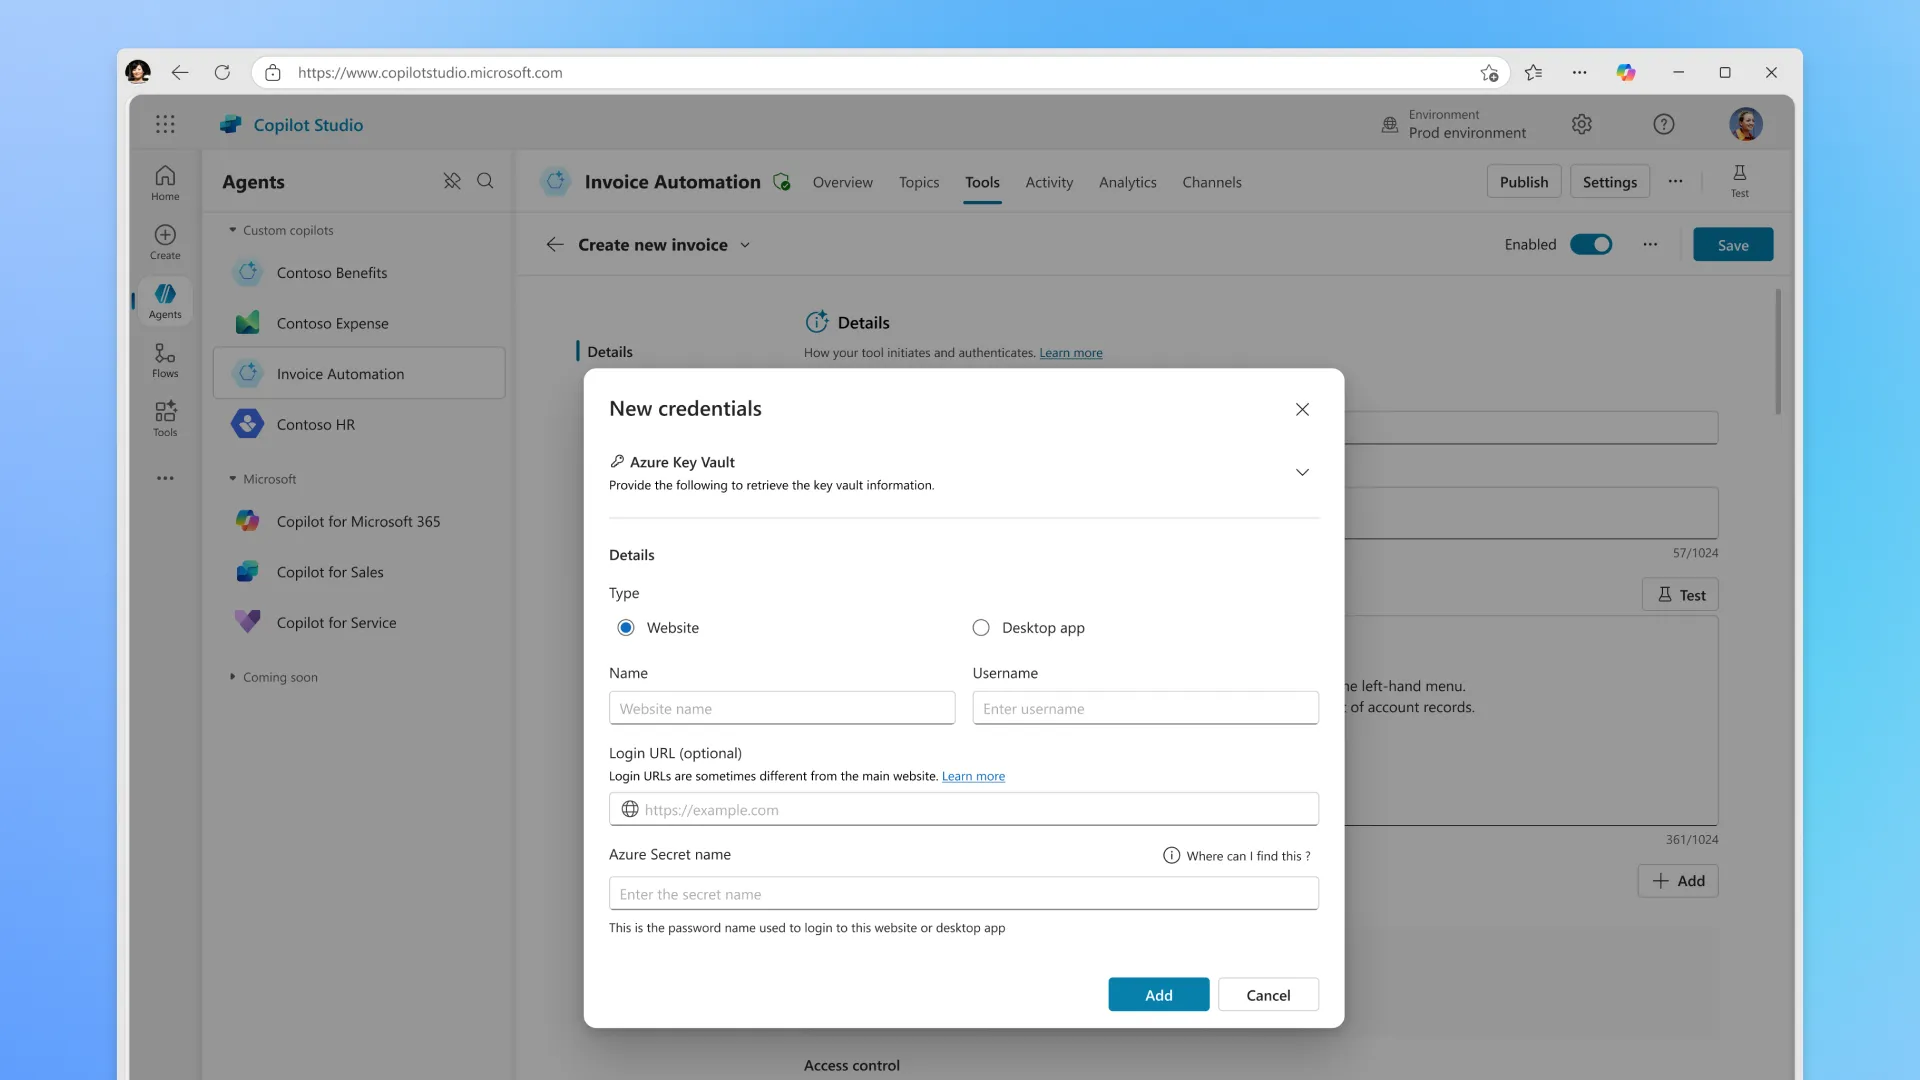Click the background Add button with plus
This screenshot has height=1080, width=1920.
click(1677, 880)
